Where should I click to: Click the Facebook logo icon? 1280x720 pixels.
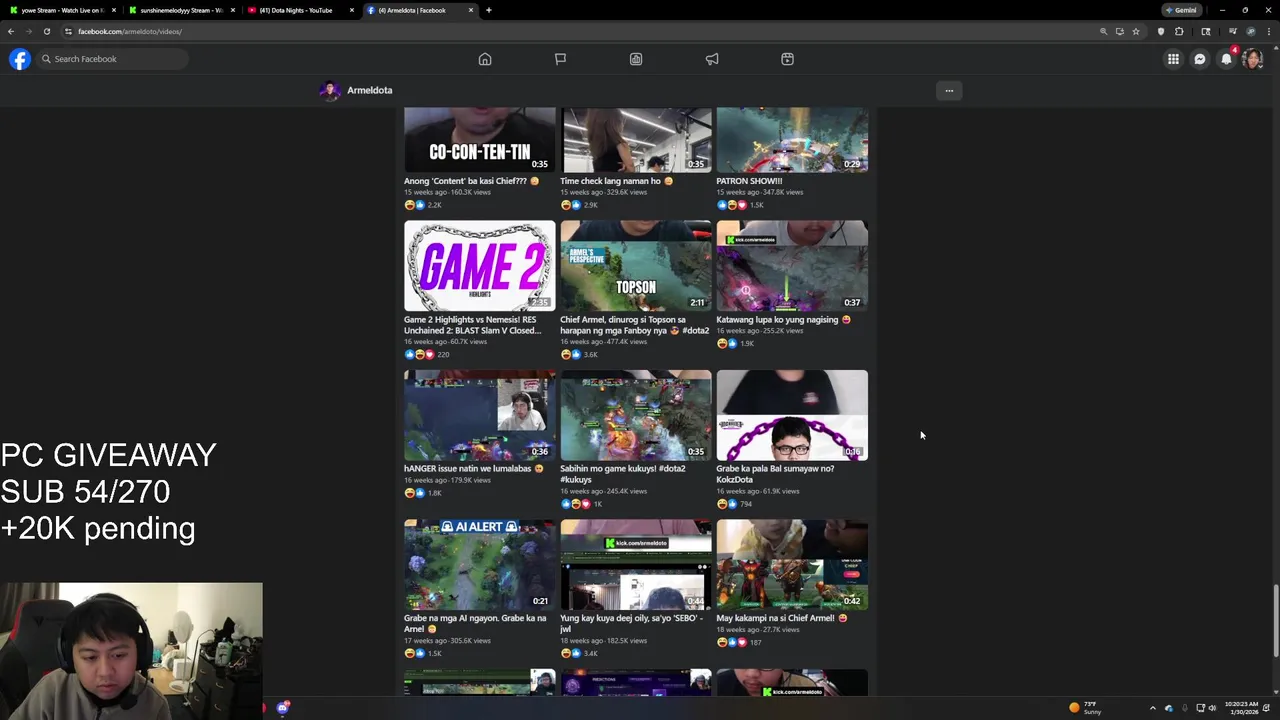tap(19, 59)
